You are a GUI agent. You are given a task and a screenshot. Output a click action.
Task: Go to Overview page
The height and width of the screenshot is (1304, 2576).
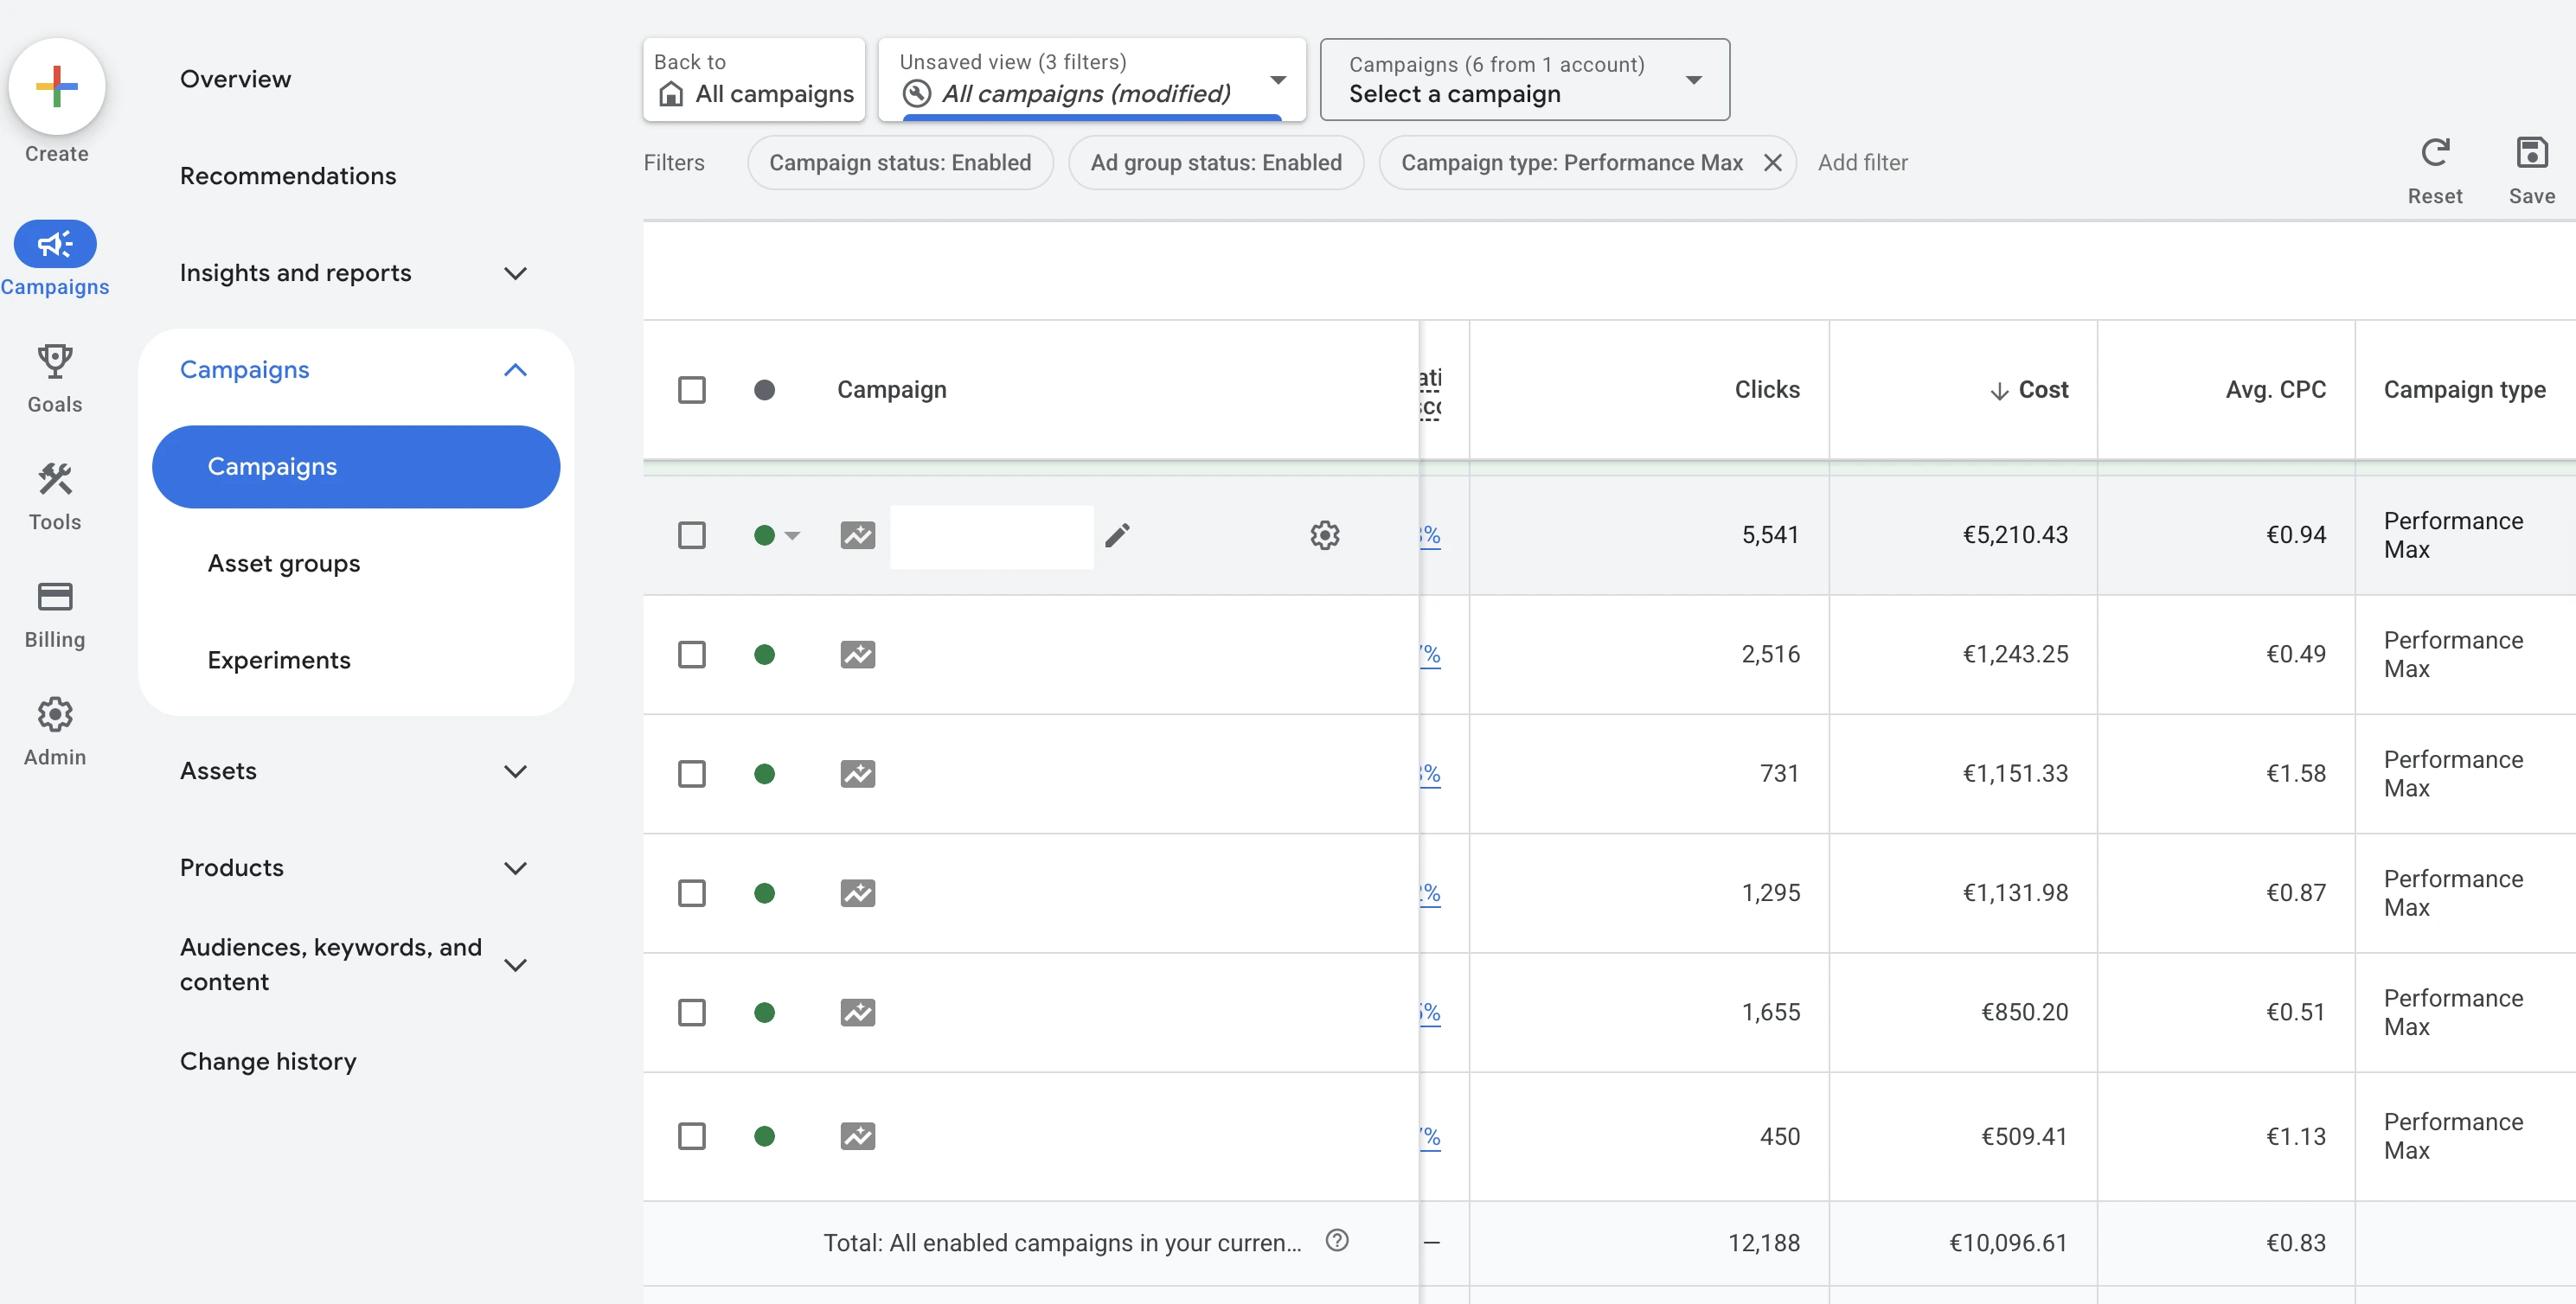point(235,79)
